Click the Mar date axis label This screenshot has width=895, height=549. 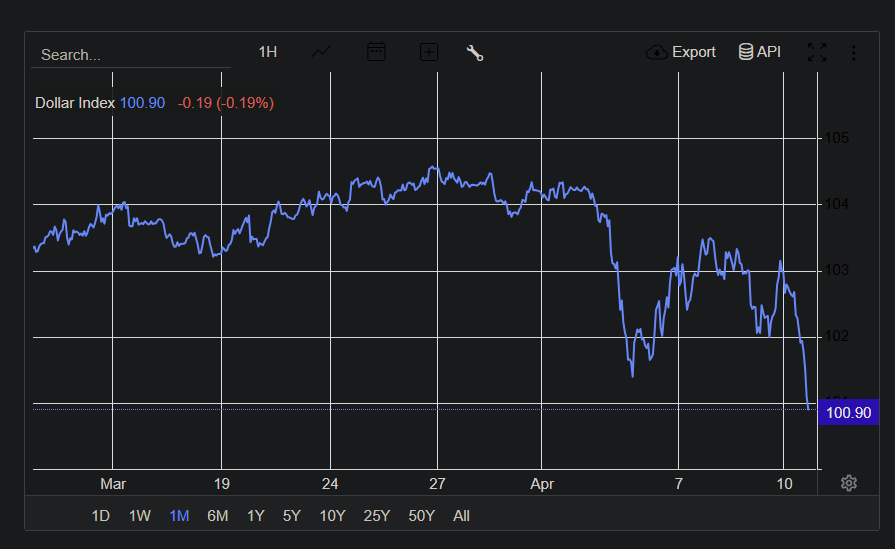[x=113, y=484]
